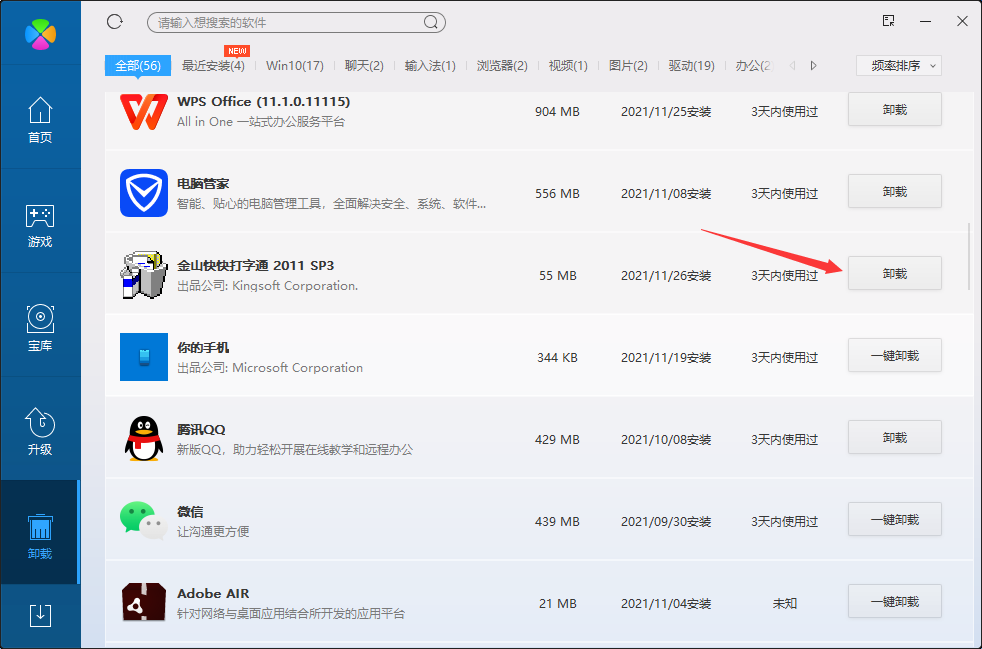982x649 pixels.
Task: Uninstall WPS Office with 卸载 button
Action: pyautogui.click(x=895, y=110)
